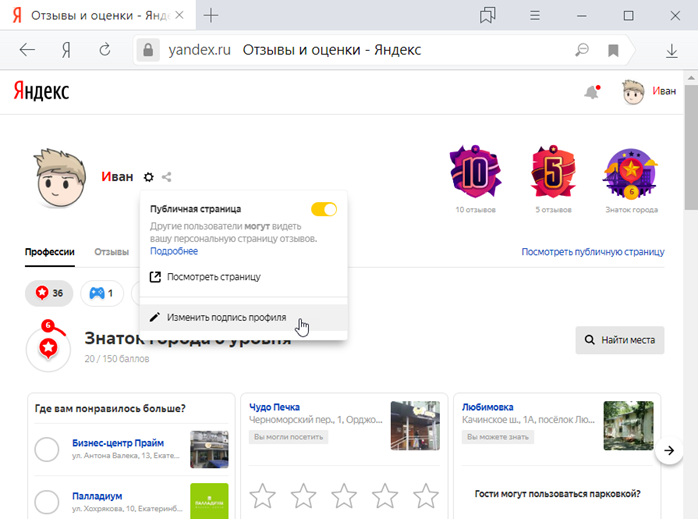698x519 pixels.
Task: Reload the page with the refresh icon
Action: tap(105, 49)
